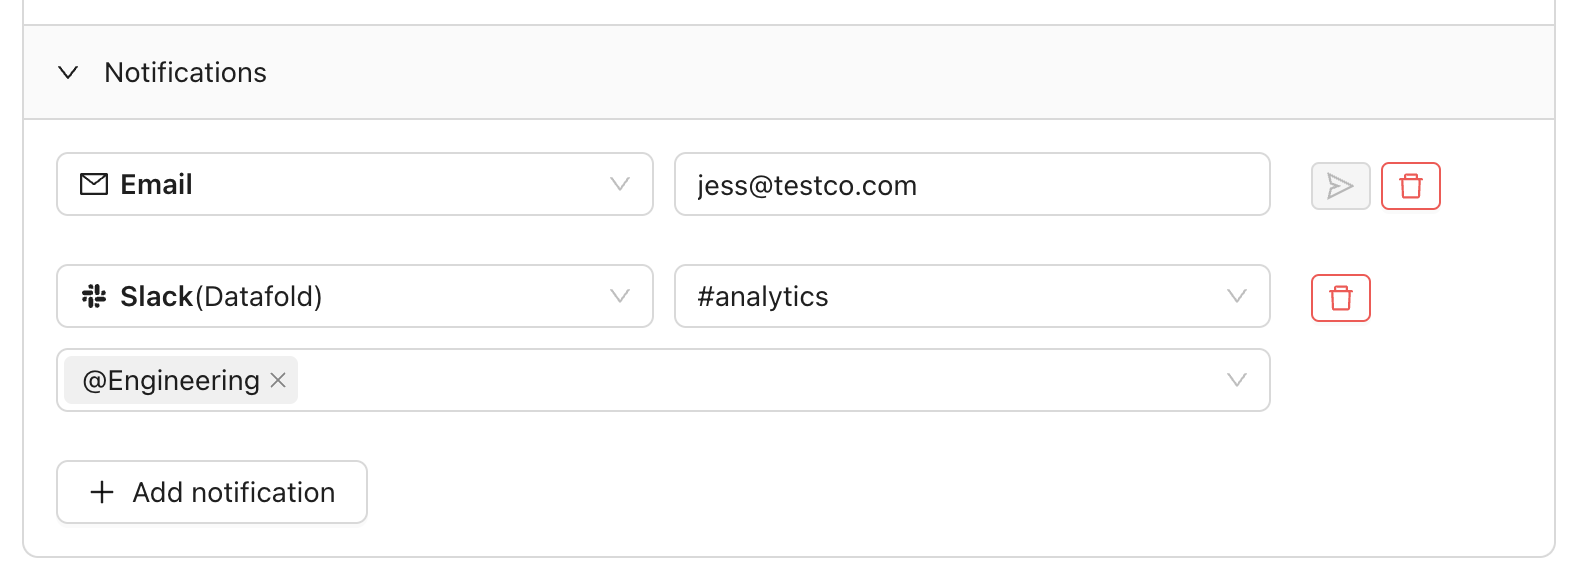Open the Email notification type dropdown arrow
This screenshot has width=1576, height=578.
click(x=620, y=185)
